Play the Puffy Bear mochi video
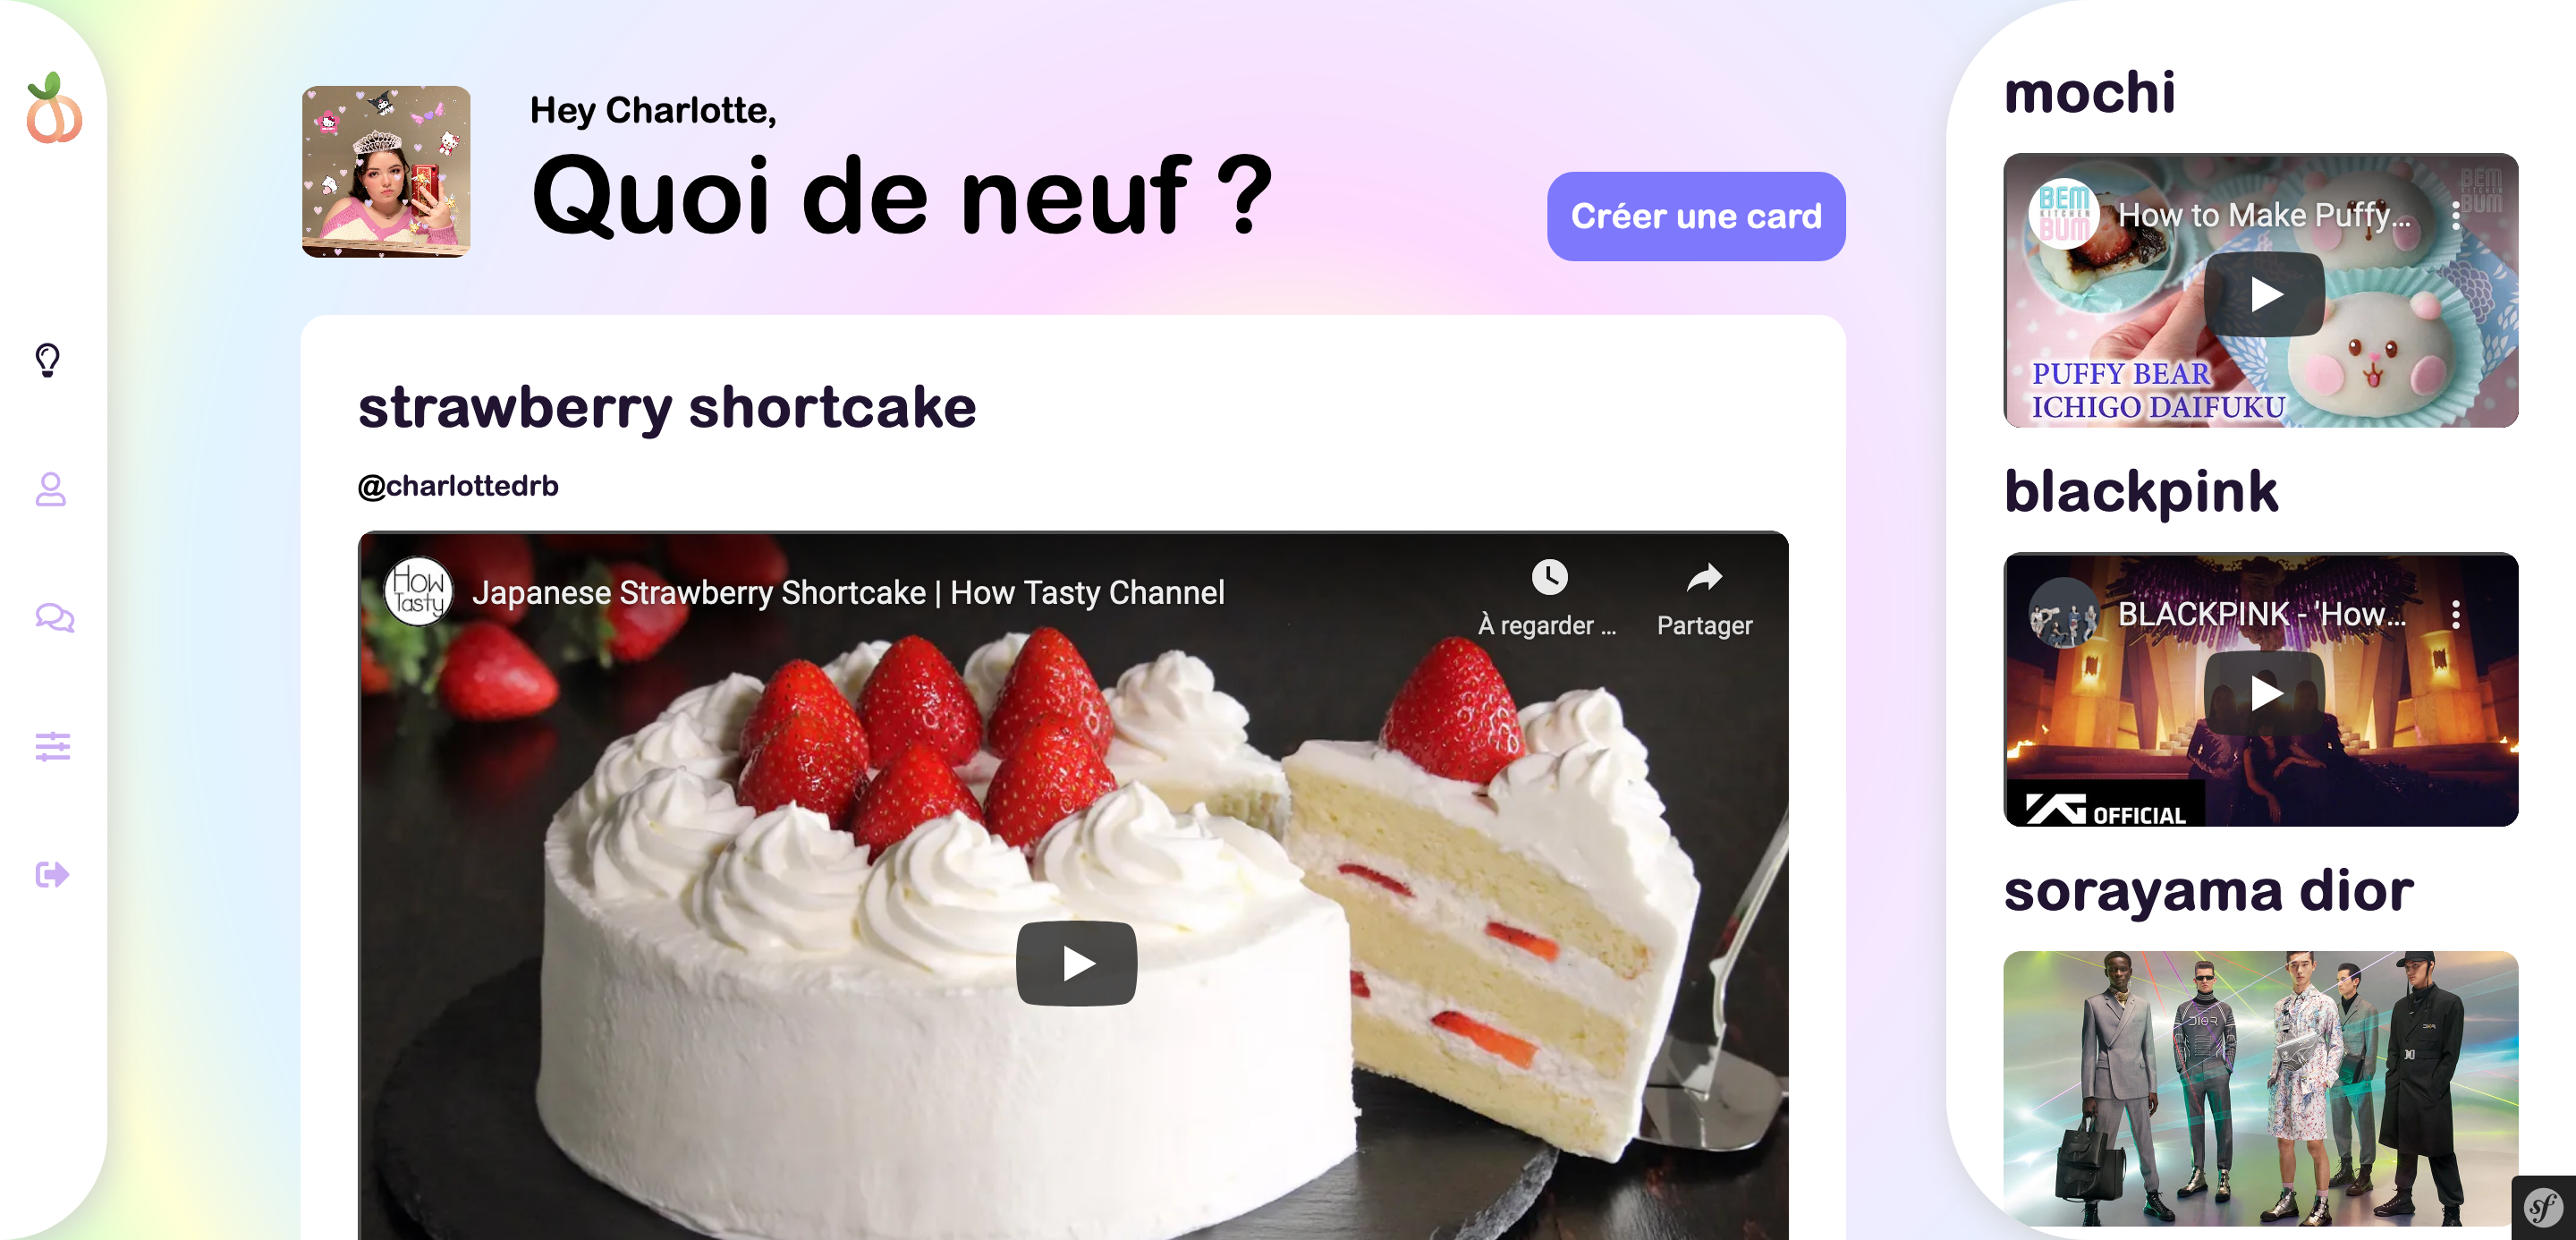Screen dimensions: 2576x1240 point(2264,294)
